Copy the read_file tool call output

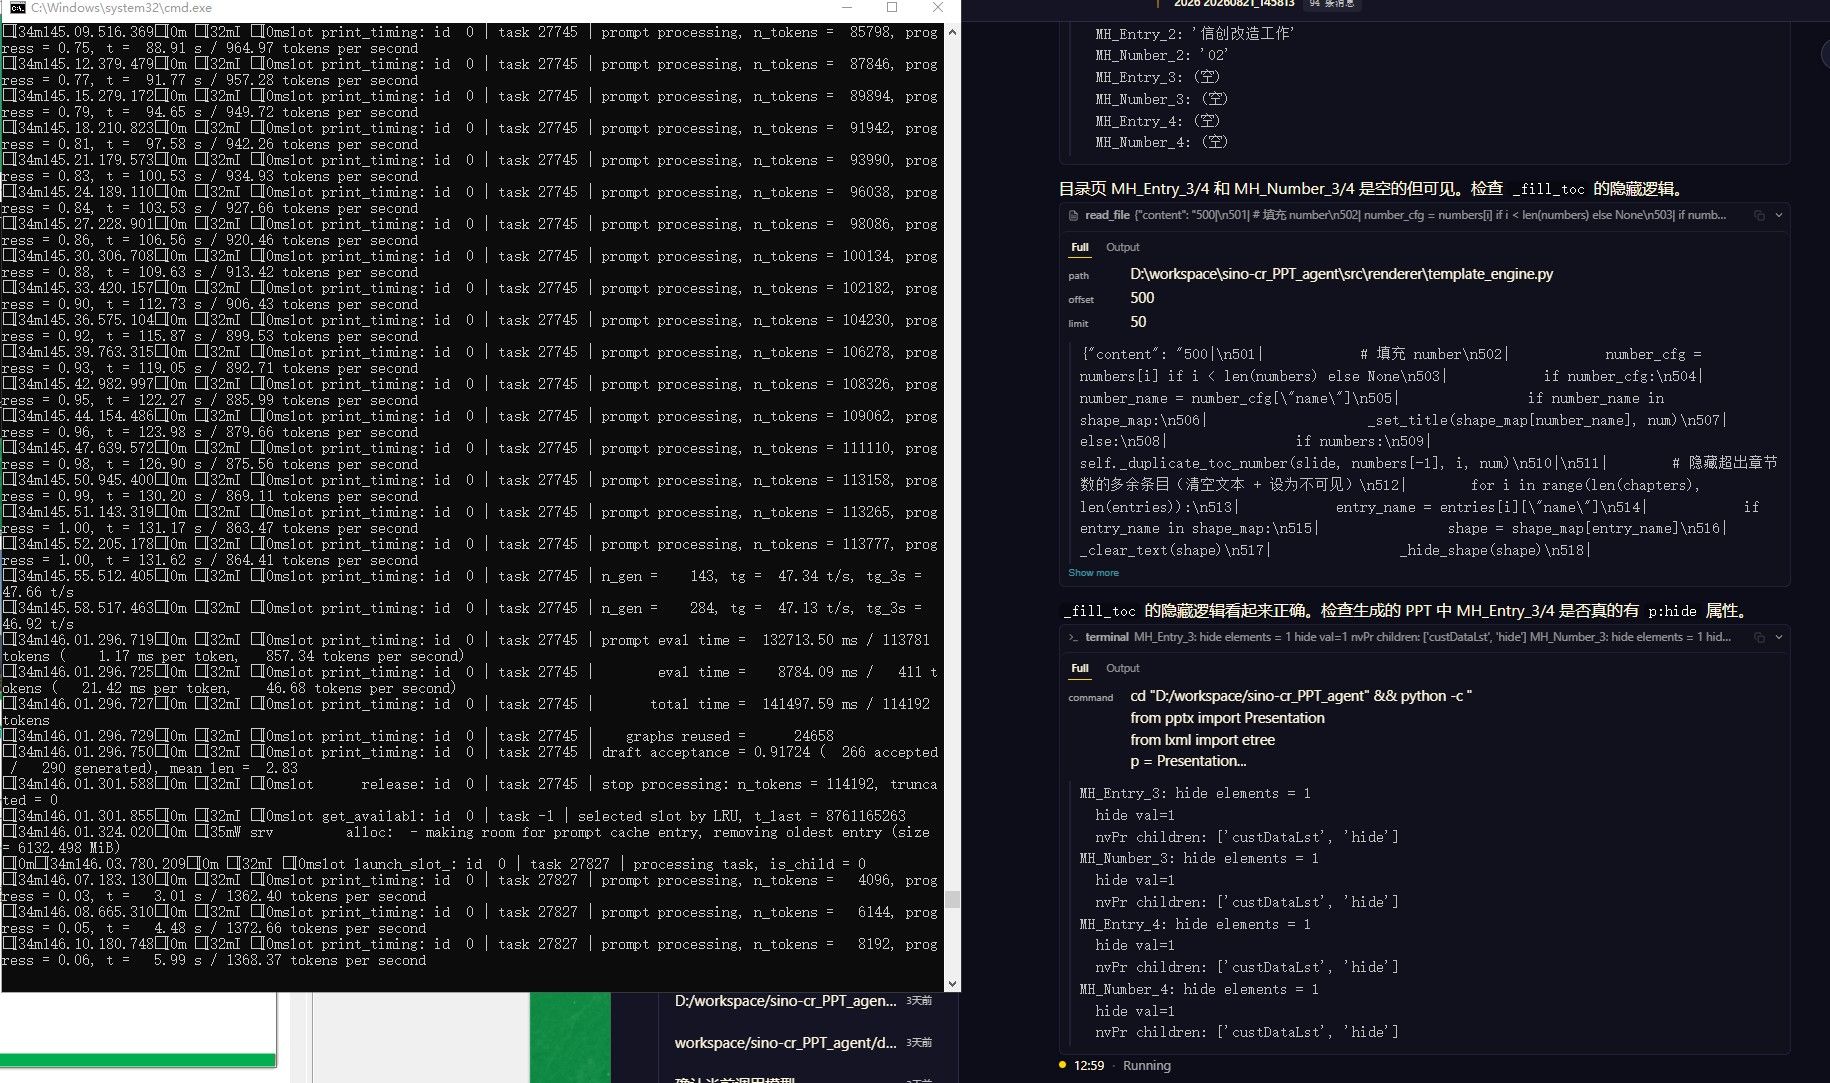click(1759, 215)
